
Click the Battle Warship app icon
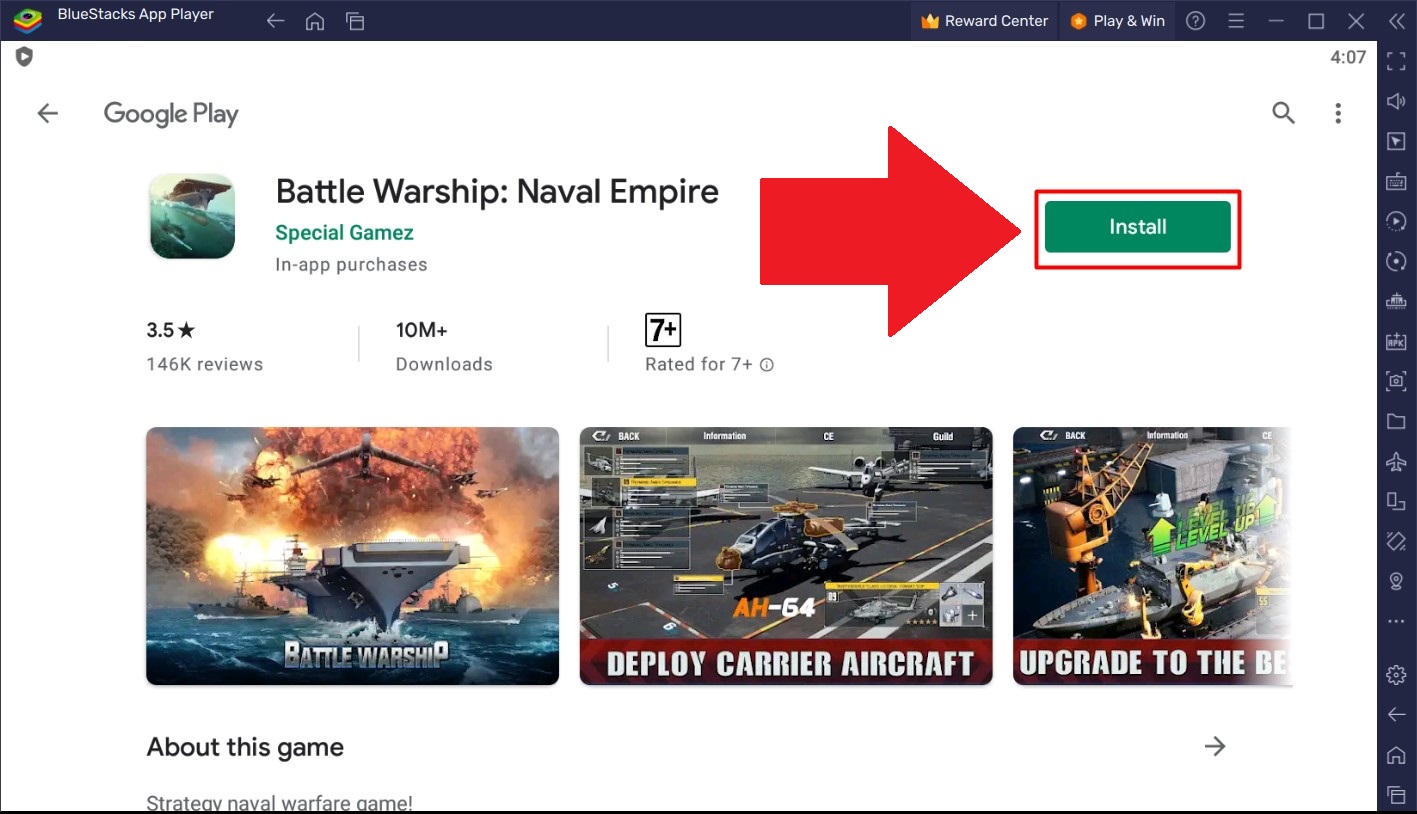[192, 216]
